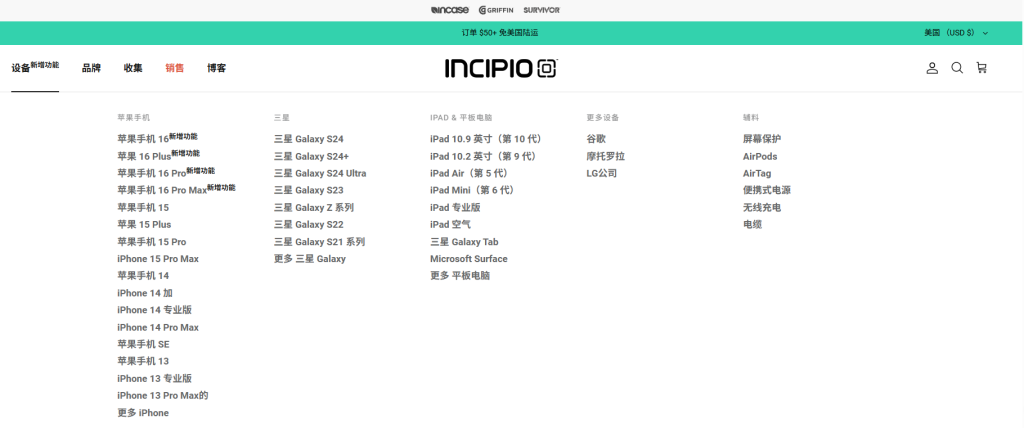Select iPad 空气 link
Image resolution: width=1024 pixels, height=428 pixels.
(450, 224)
